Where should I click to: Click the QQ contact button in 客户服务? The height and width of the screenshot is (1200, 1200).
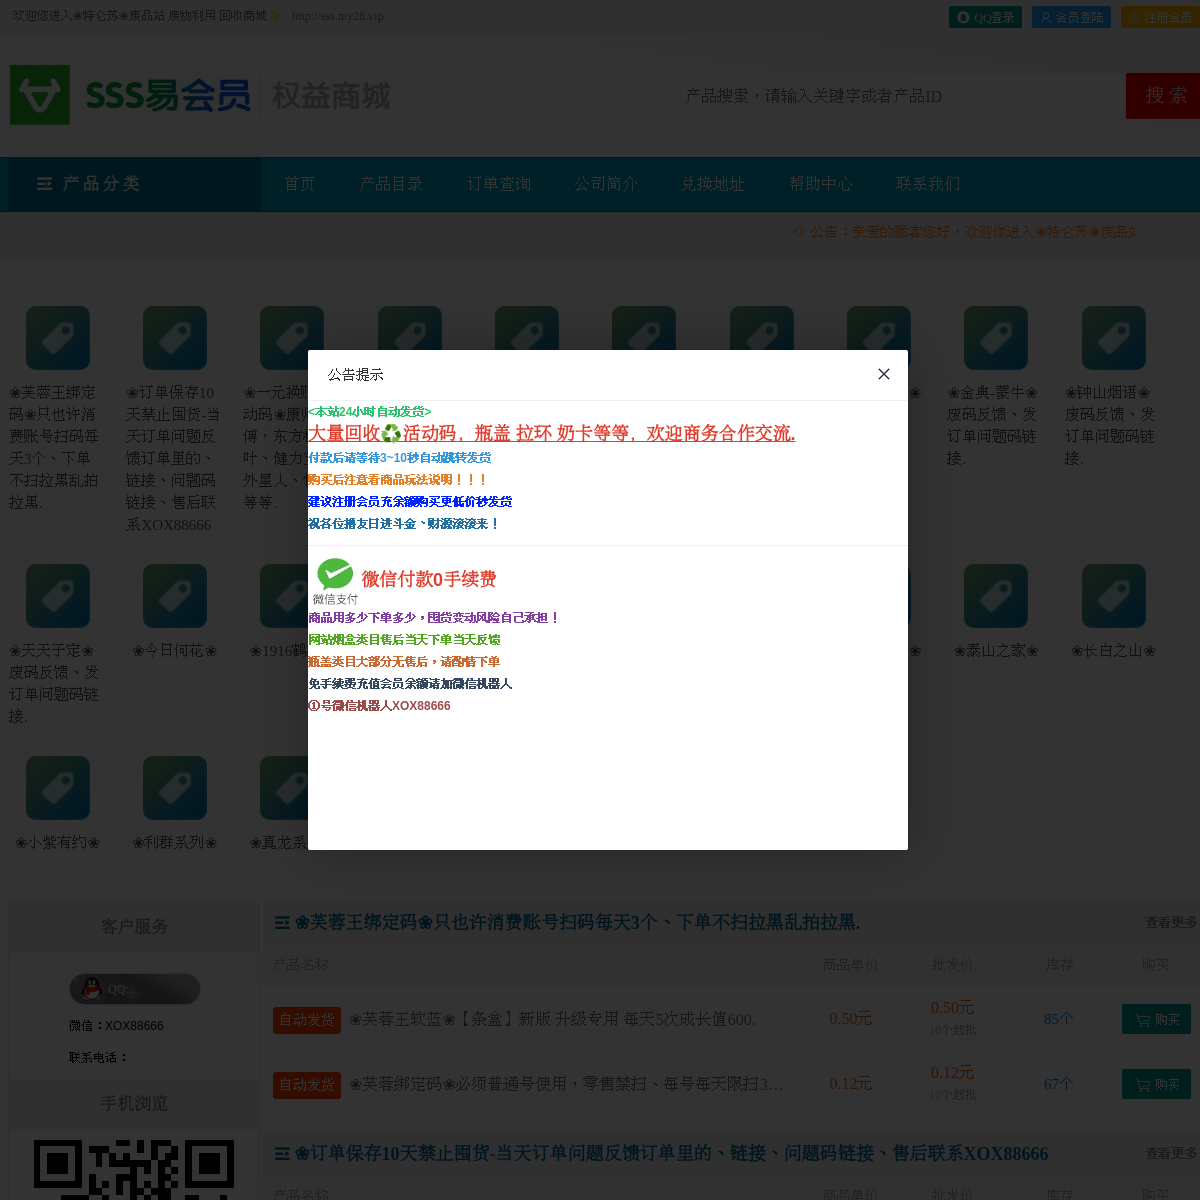tap(135, 989)
